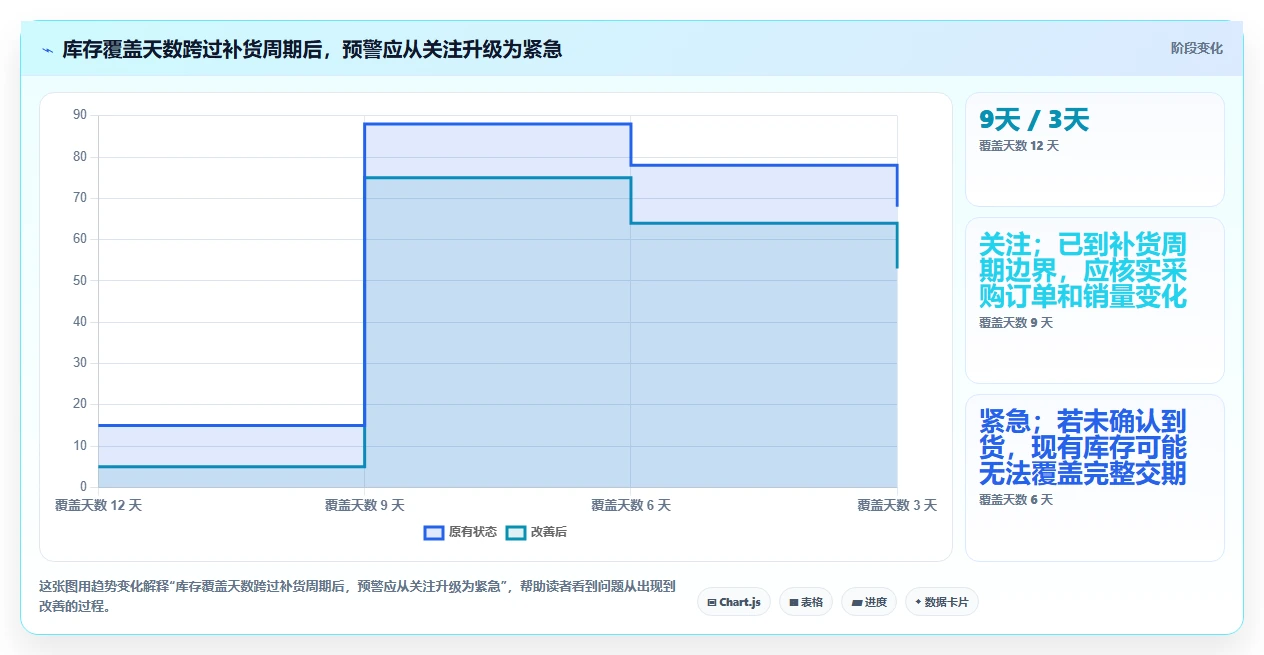Click the y-axis value 90
The width and height of the screenshot is (1264, 655).
pos(80,115)
